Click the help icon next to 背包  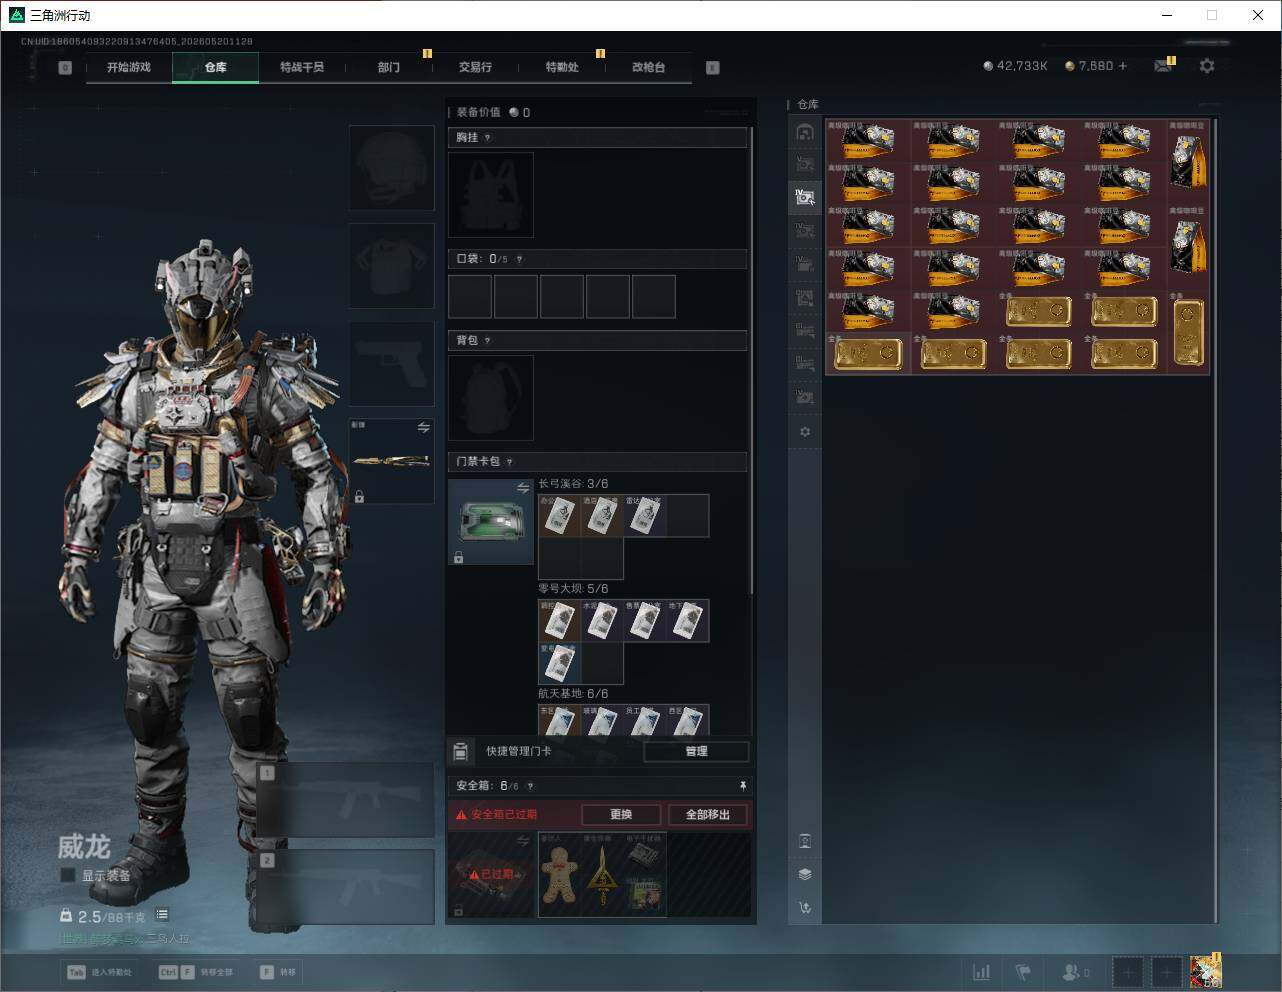pos(488,341)
